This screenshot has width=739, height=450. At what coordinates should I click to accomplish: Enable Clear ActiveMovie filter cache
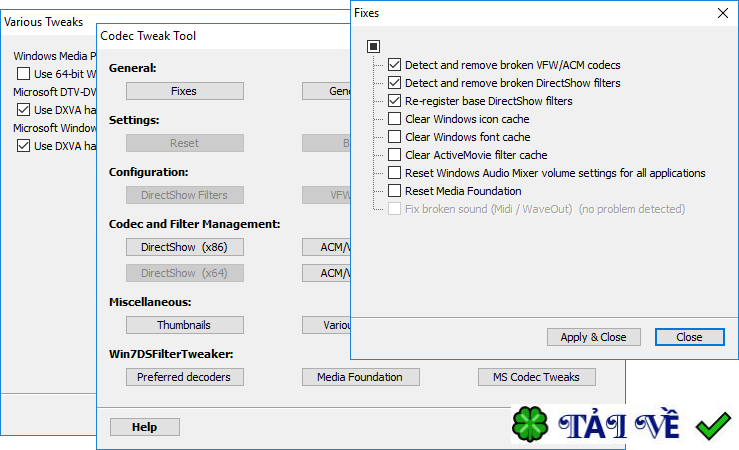pyautogui.click(x=394, y=155)
